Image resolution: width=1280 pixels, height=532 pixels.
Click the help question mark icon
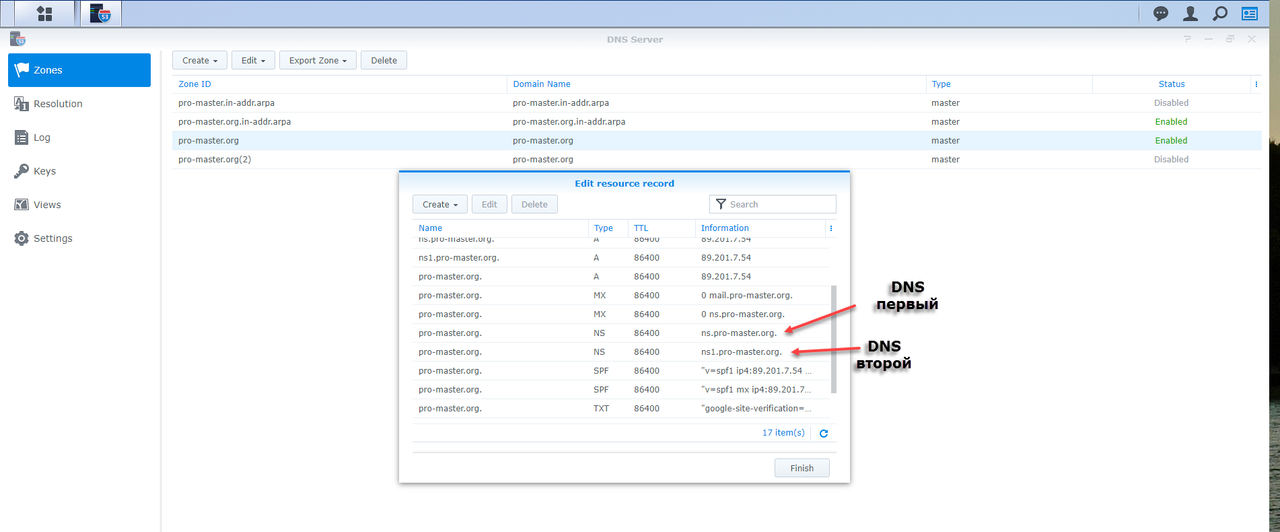(1187, 39)
